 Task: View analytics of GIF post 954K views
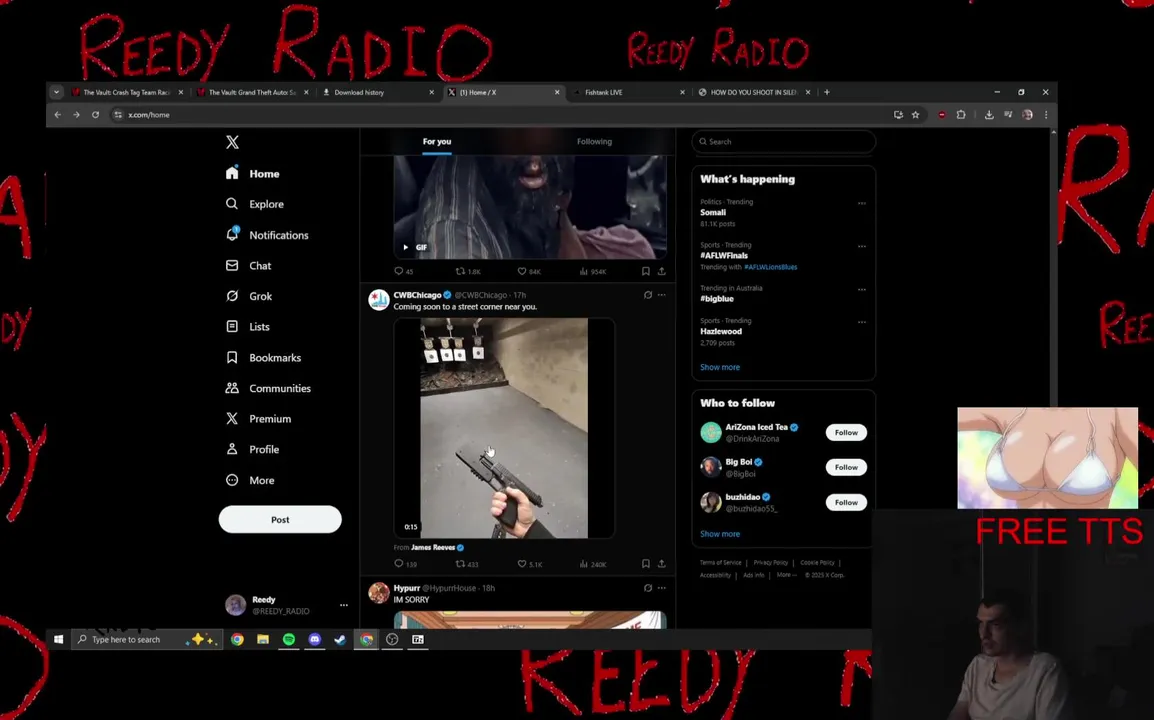592,272
